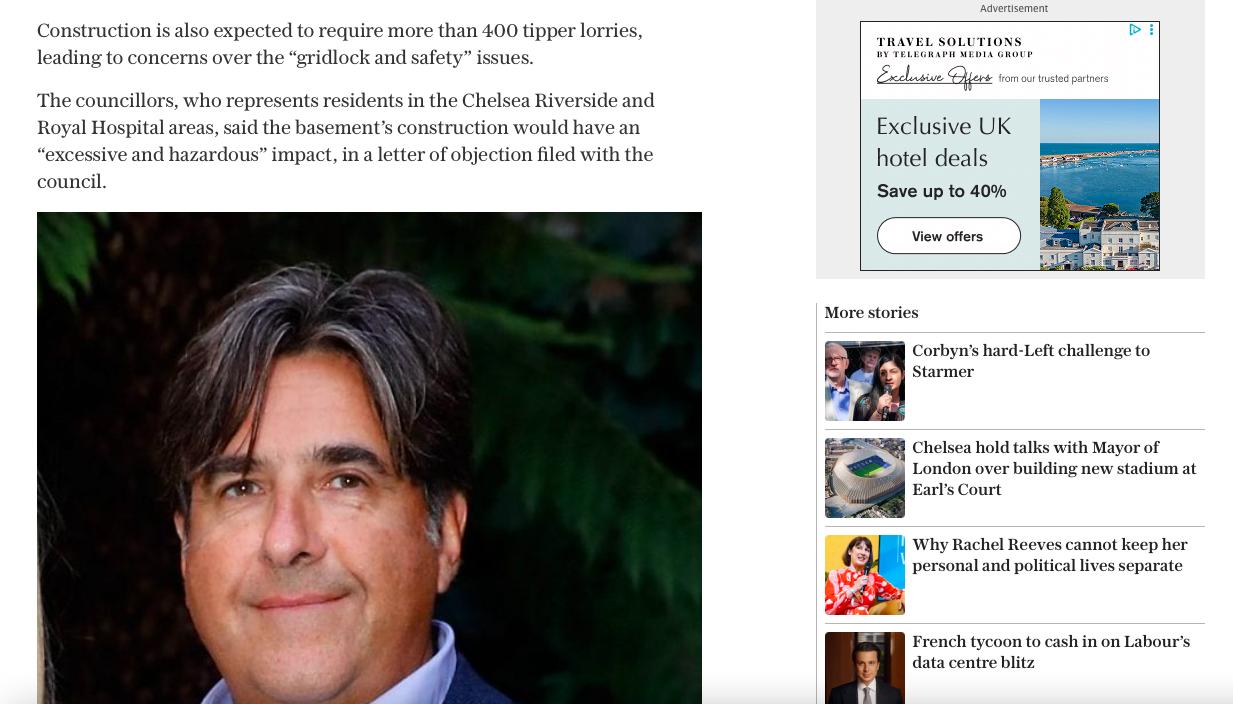The height and width of the screenshot is (704, 1233).
Task: Click the Rachel Reeves thumbnail image
Action: pos(865,575)
